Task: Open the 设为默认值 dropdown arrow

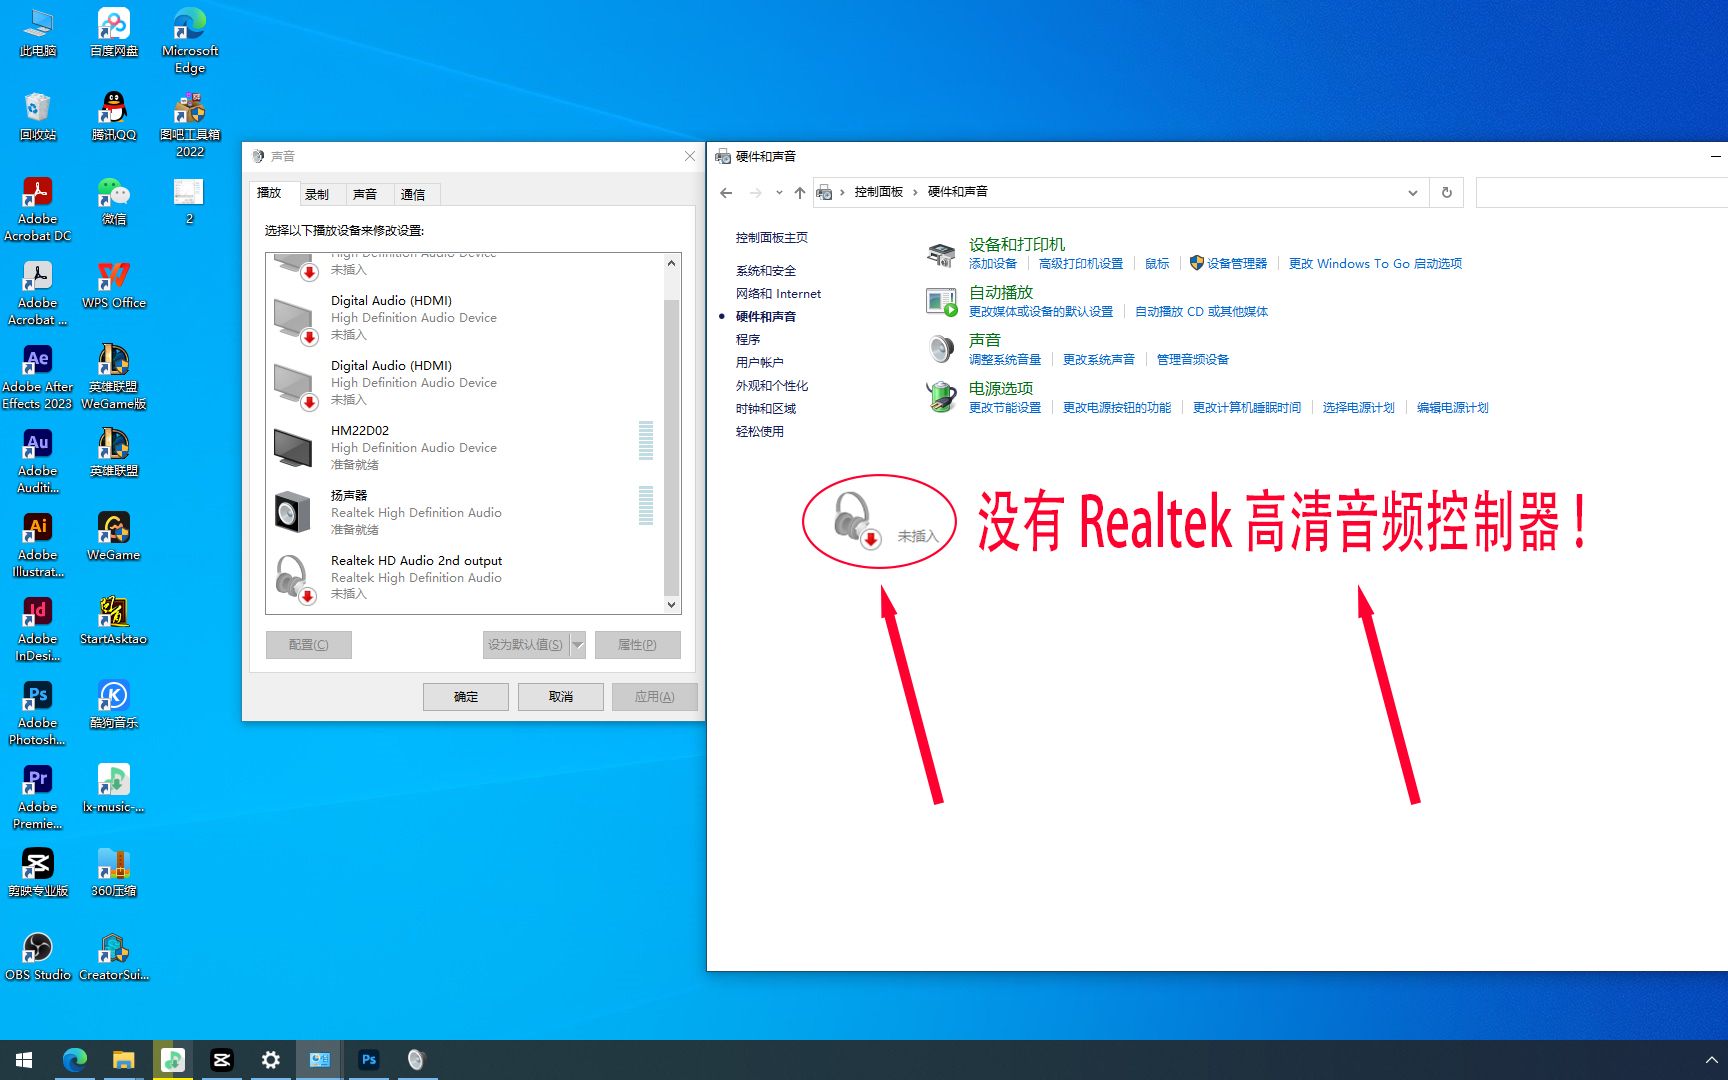Action: 577,645
